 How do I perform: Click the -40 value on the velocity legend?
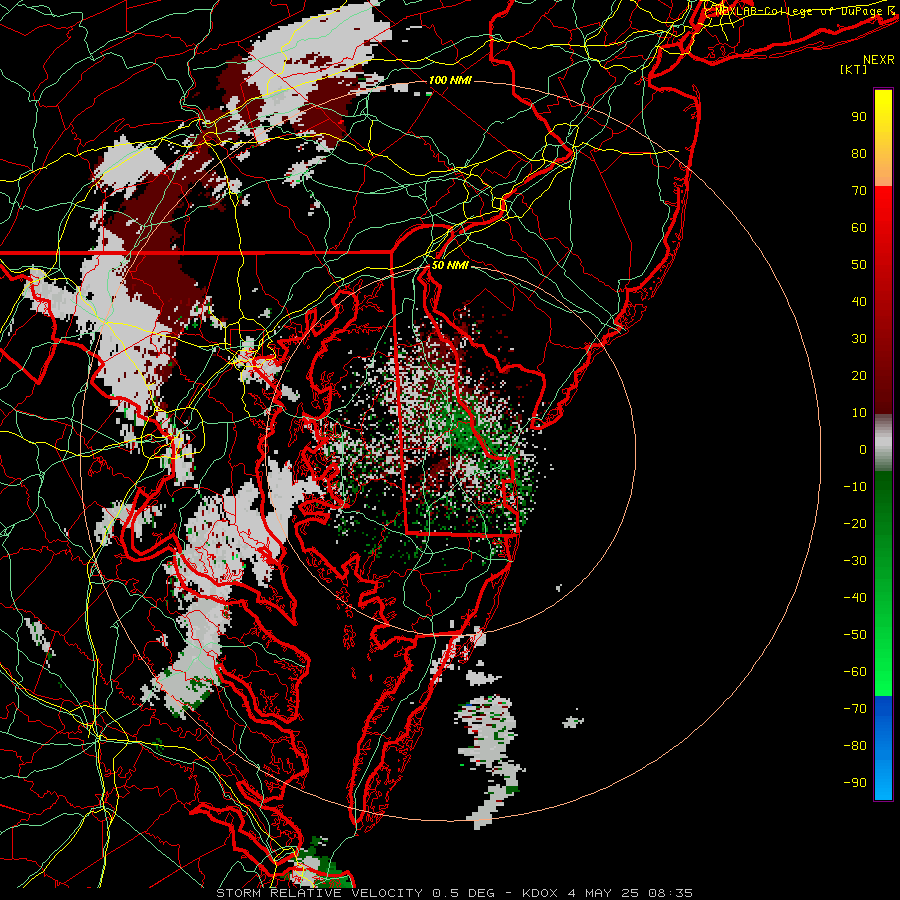[x=855, y=598]
